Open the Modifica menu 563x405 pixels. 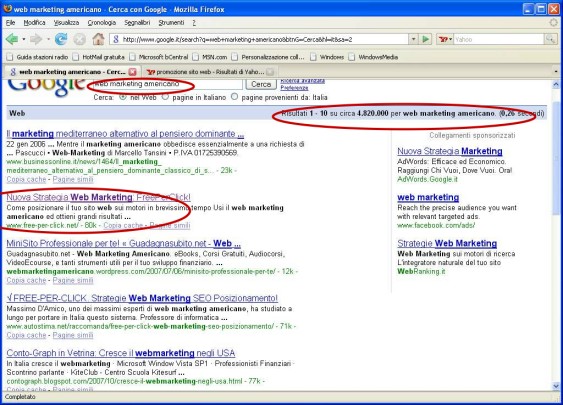coord(34,23)
